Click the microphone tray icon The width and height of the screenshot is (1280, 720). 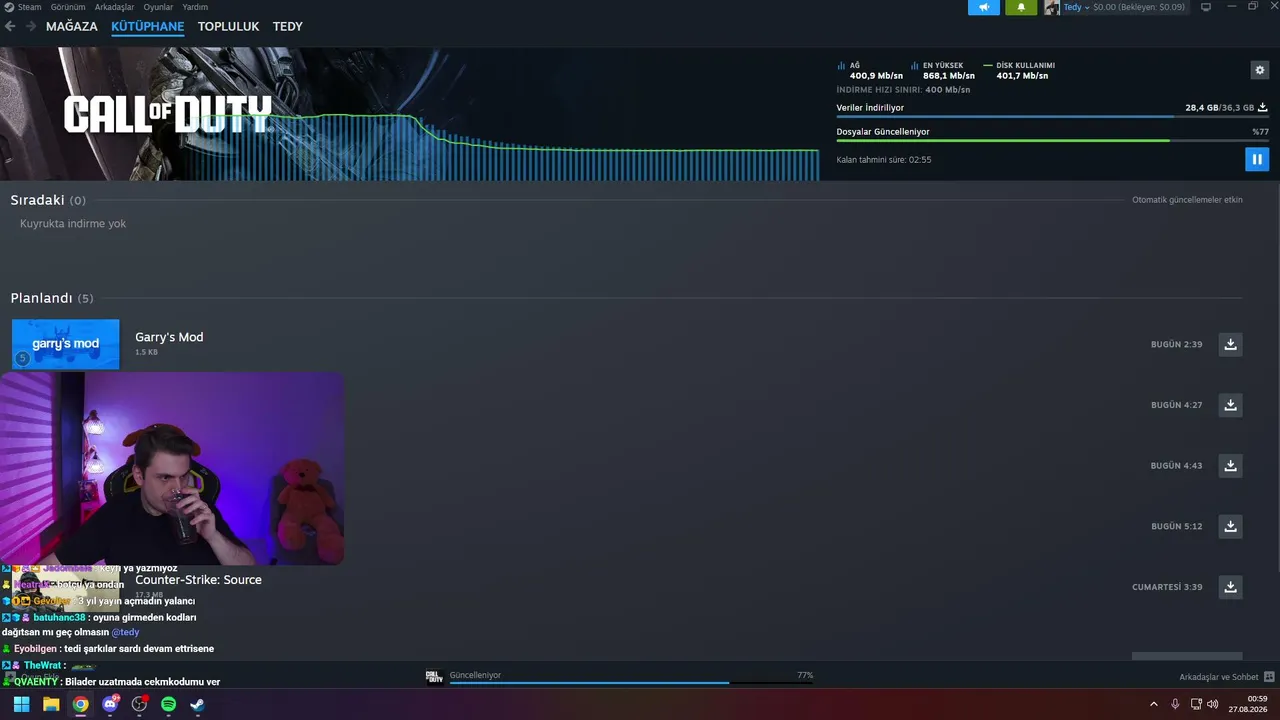pyautogui.click(x=1175, y=704)
